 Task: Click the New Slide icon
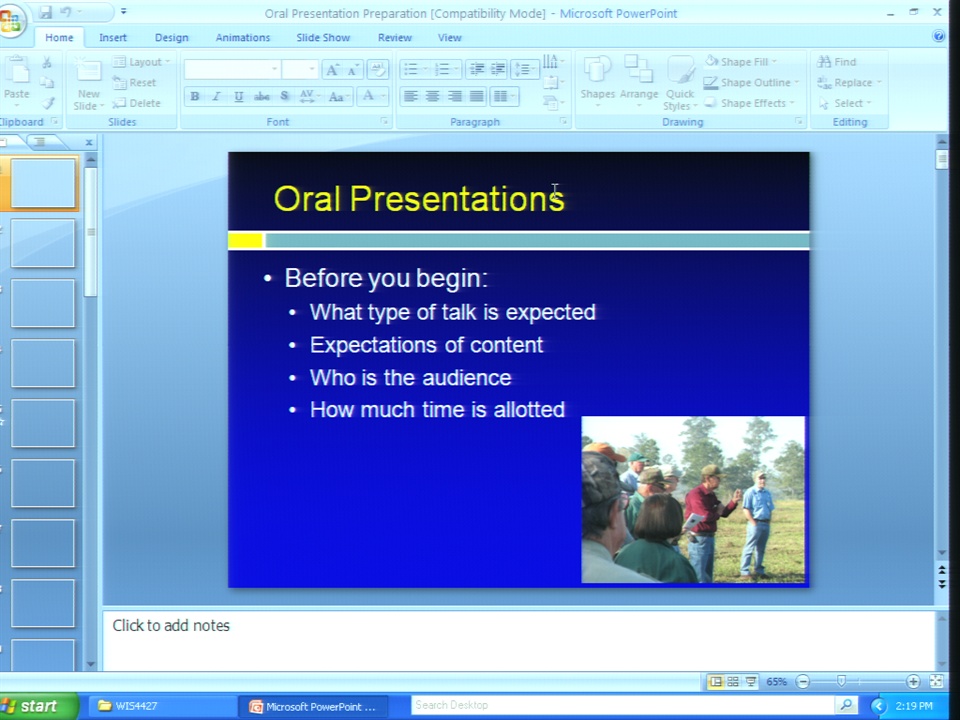88,71
